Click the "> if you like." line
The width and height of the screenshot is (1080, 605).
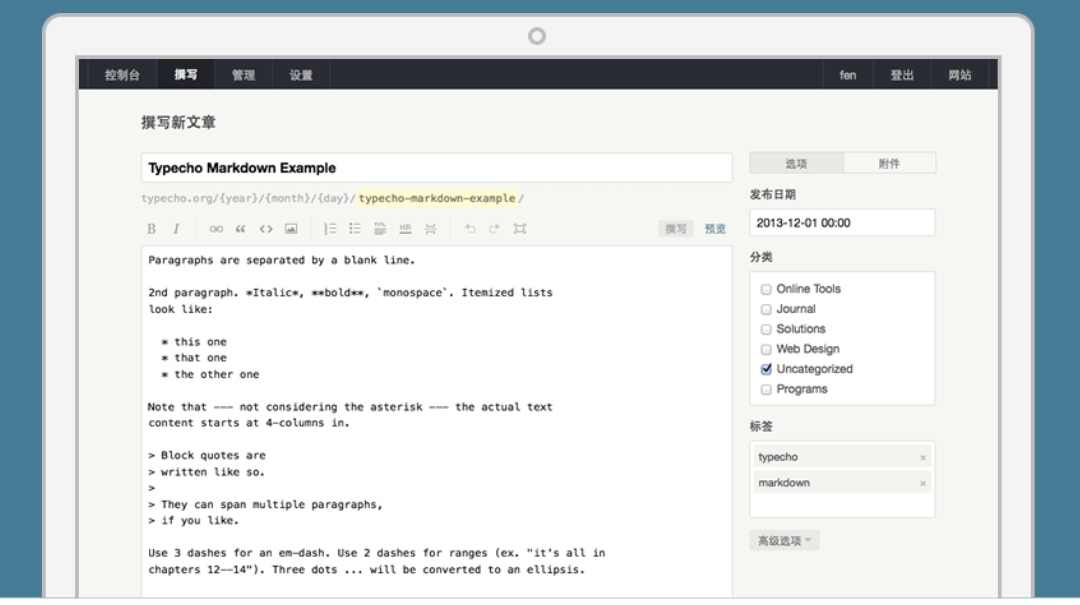pos(194,520)
